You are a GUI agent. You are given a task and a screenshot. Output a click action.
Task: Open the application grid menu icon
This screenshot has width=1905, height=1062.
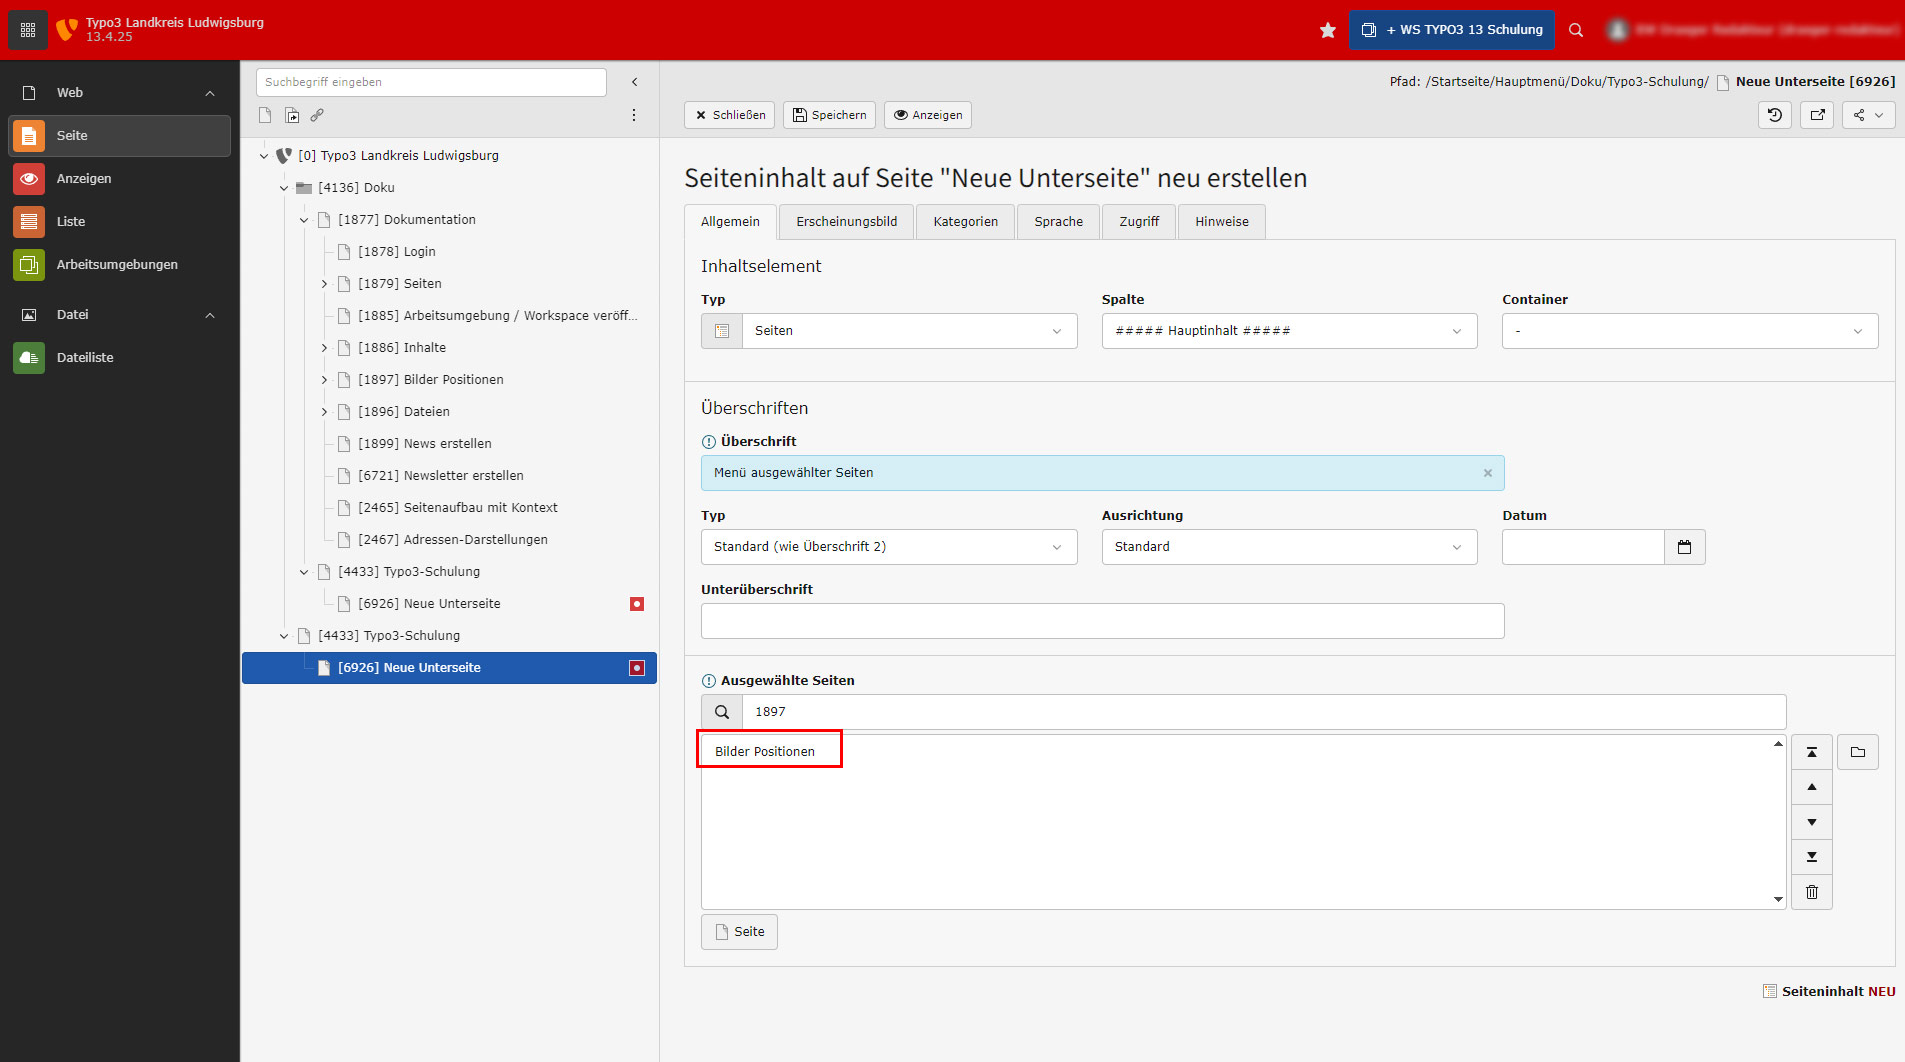27,30
